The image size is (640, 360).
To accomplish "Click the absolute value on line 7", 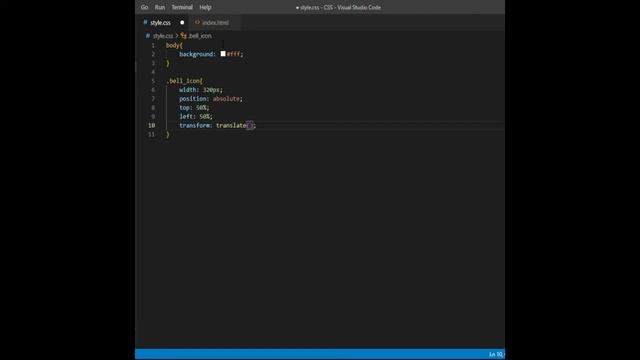I will point(226,99).
